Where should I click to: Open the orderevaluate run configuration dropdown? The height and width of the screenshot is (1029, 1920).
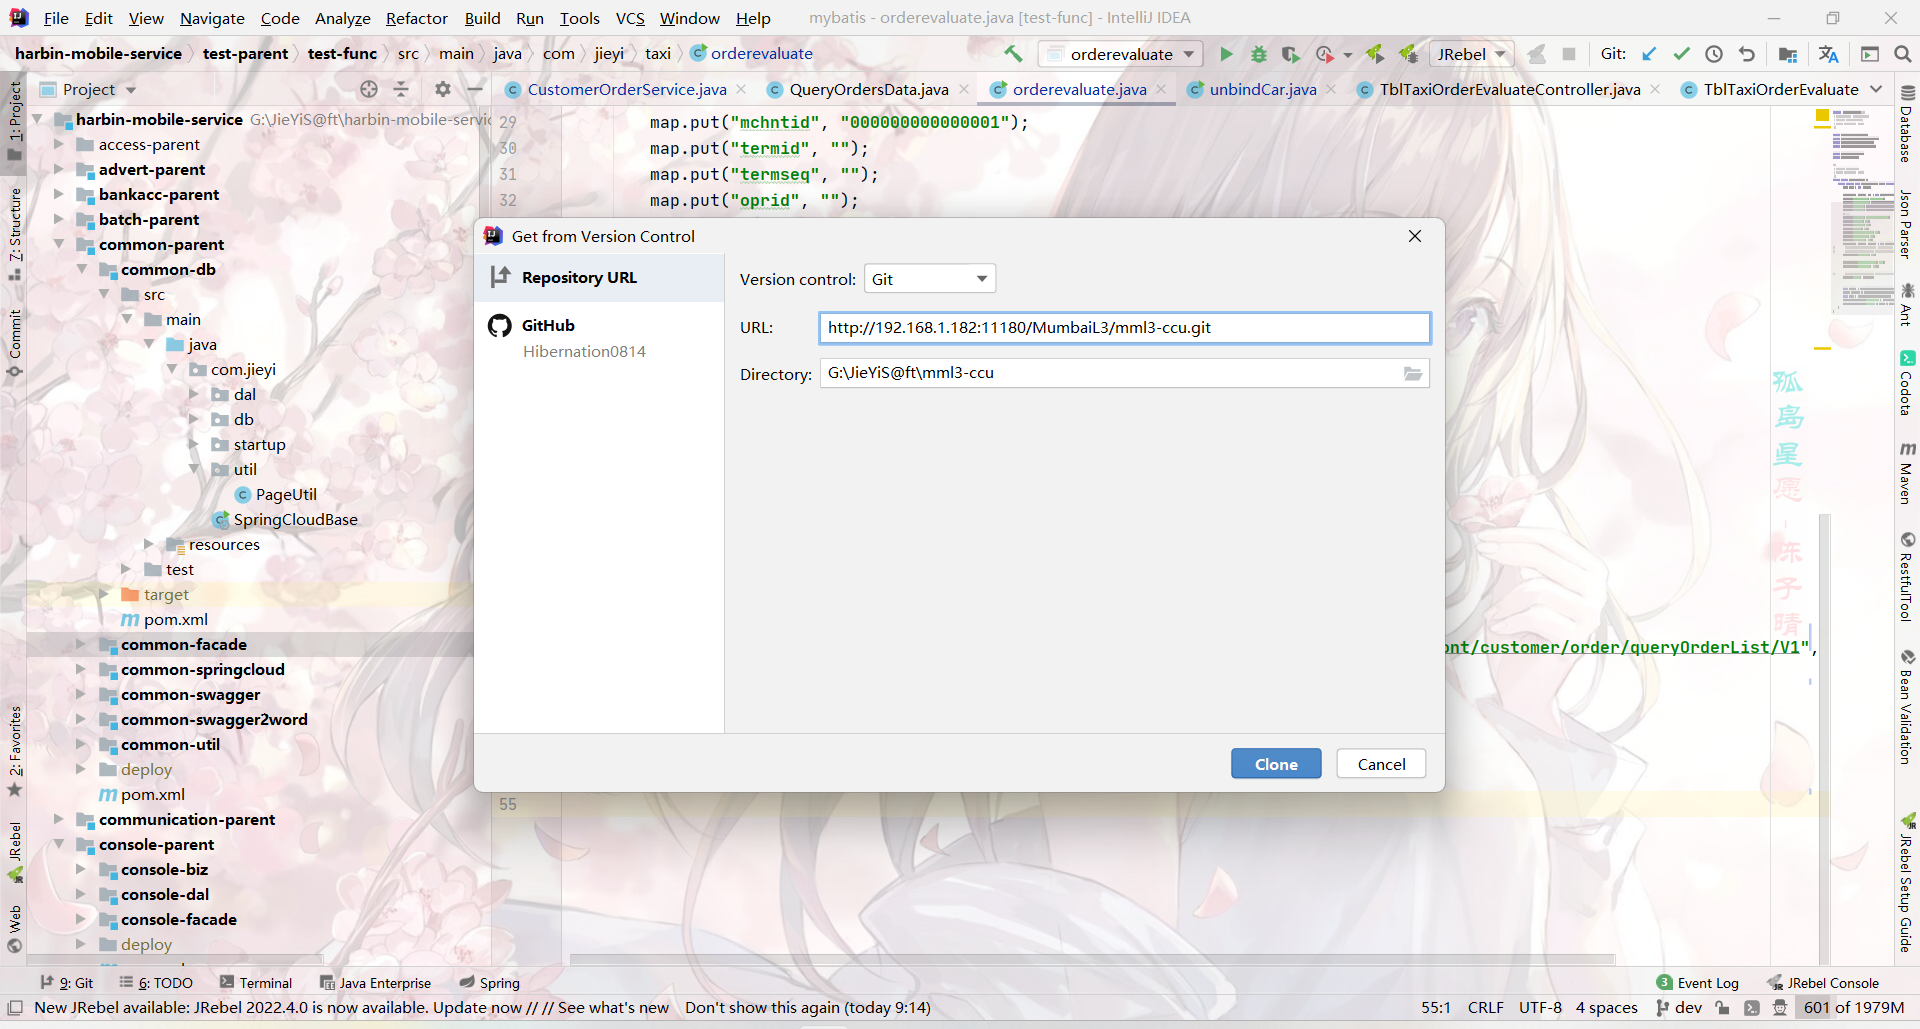pyautogui.click(x=1120, y=54)
